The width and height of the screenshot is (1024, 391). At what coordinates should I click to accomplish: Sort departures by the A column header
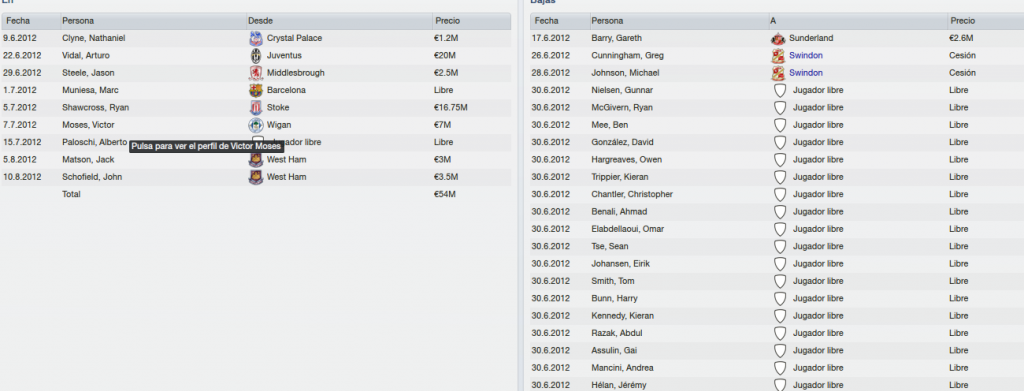[858, 21]
